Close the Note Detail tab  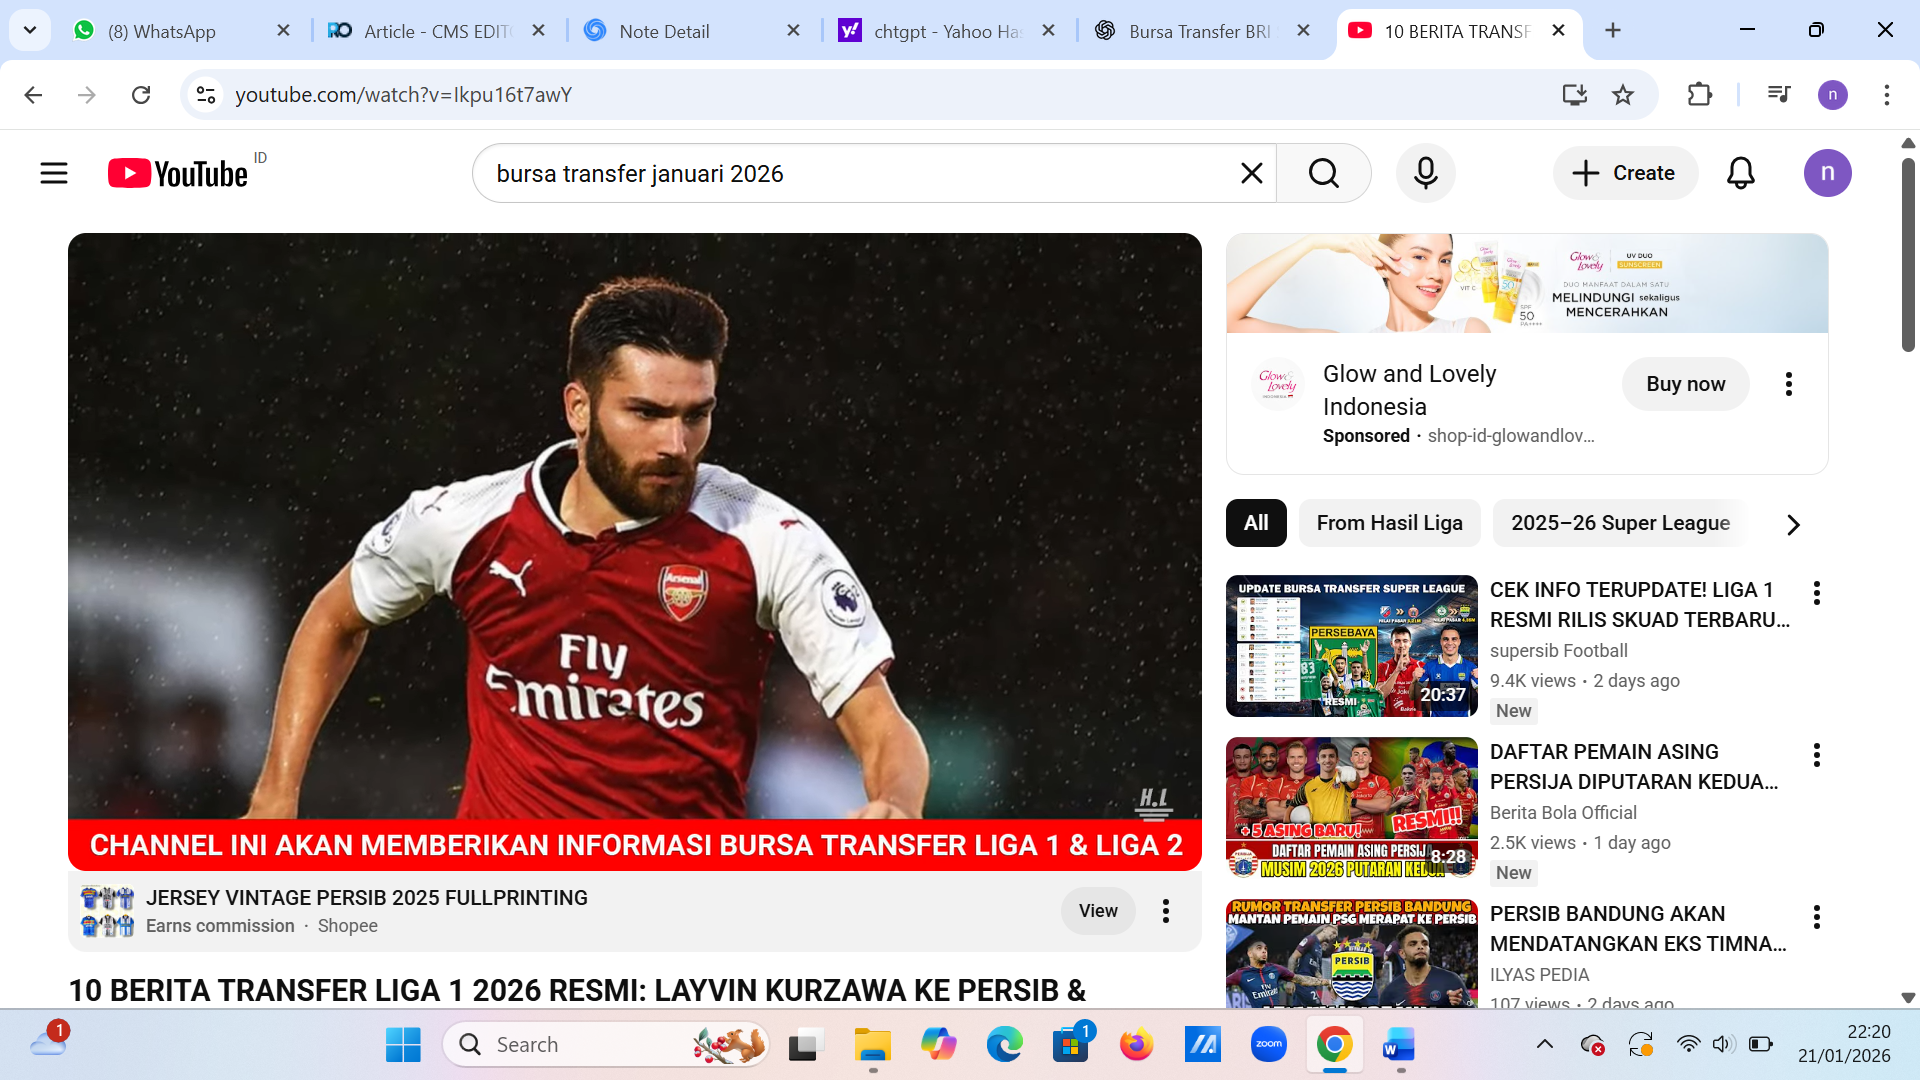(x=793, y=31)
